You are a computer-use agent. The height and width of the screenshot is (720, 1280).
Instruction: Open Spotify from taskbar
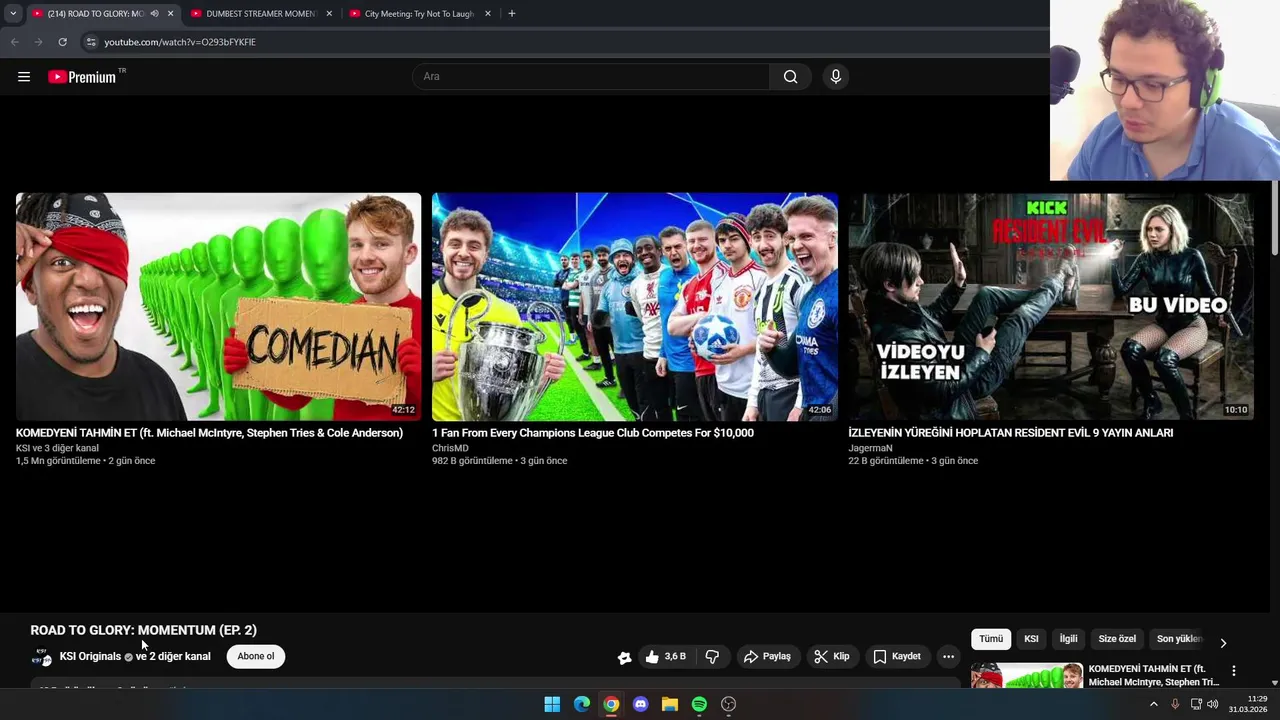(699, 704)
